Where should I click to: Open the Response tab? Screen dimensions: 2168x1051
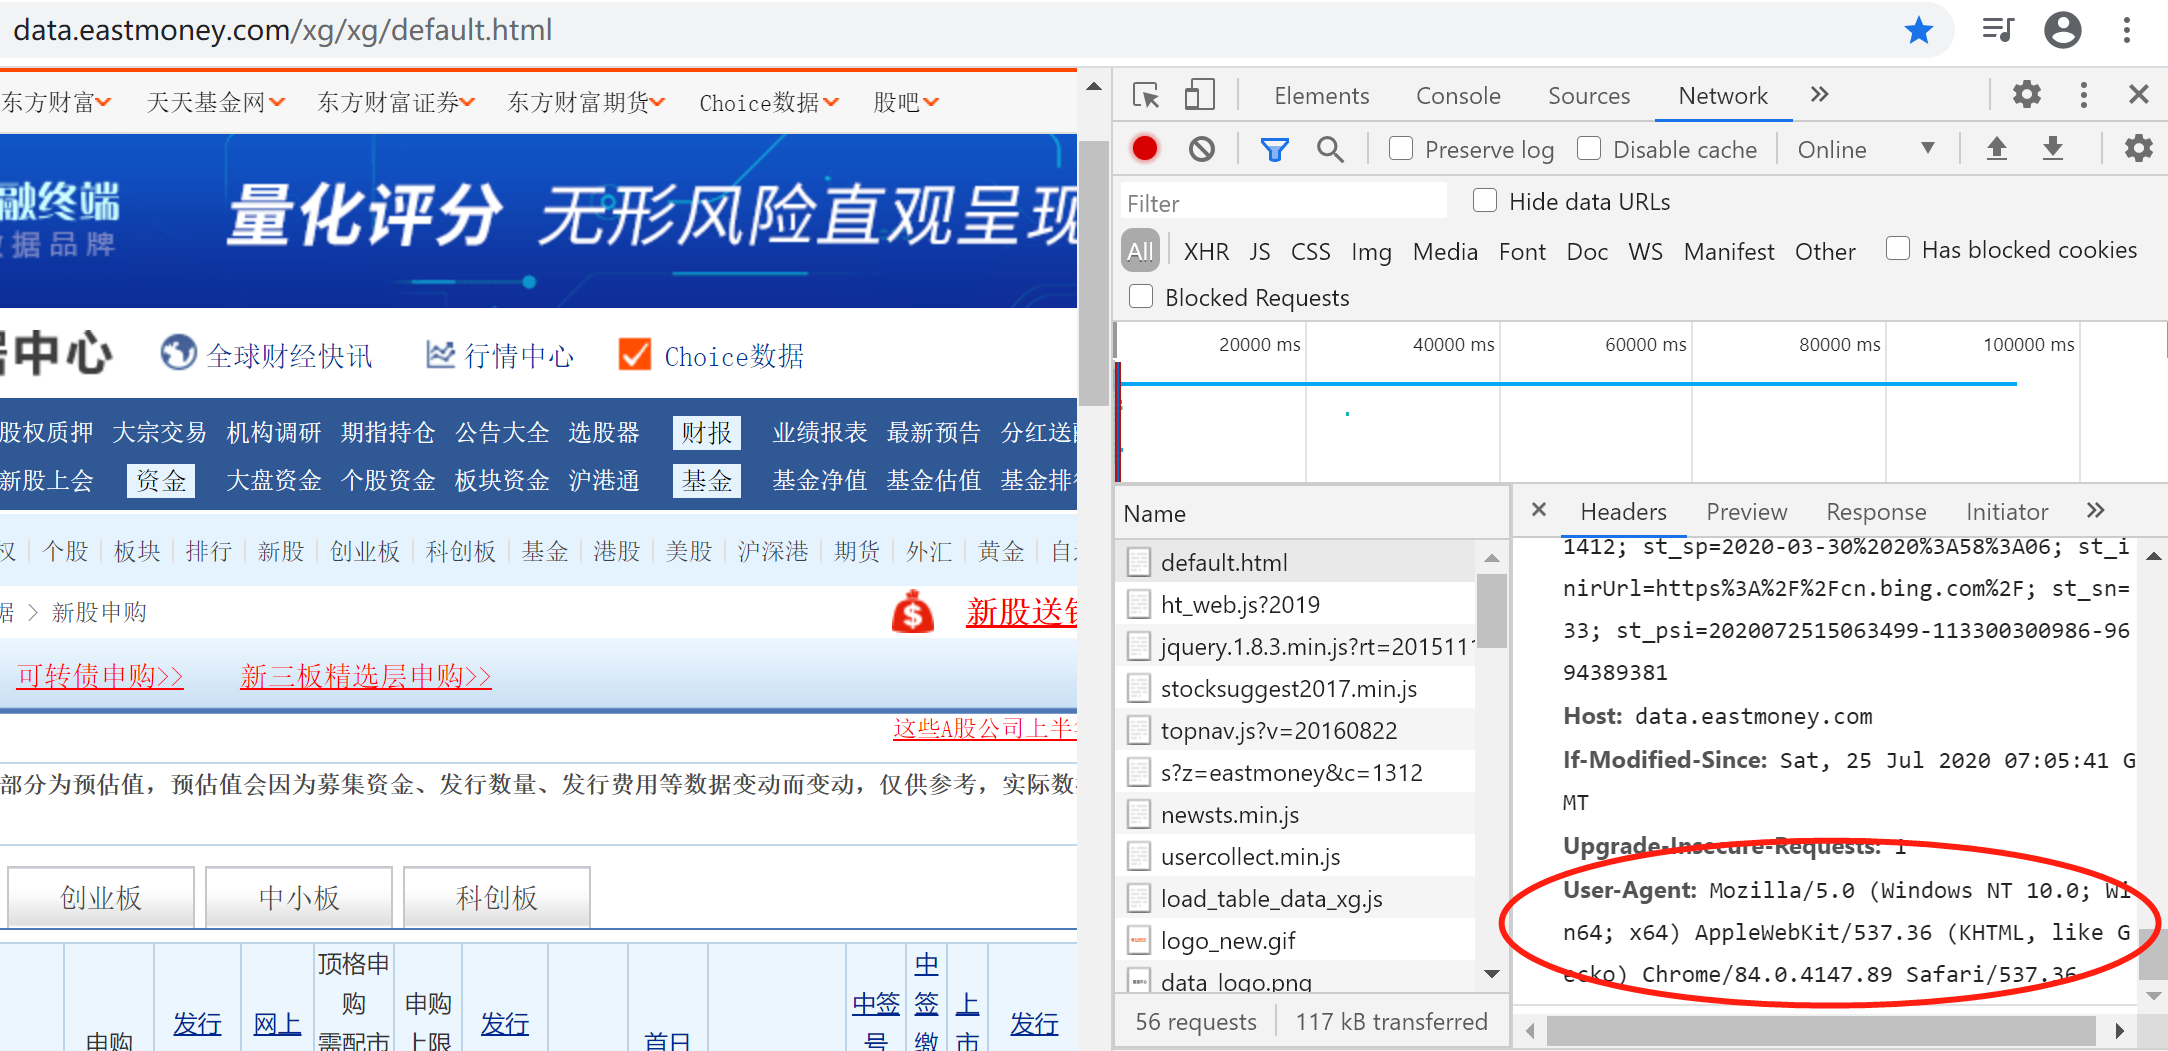(x=1876, y=512)
